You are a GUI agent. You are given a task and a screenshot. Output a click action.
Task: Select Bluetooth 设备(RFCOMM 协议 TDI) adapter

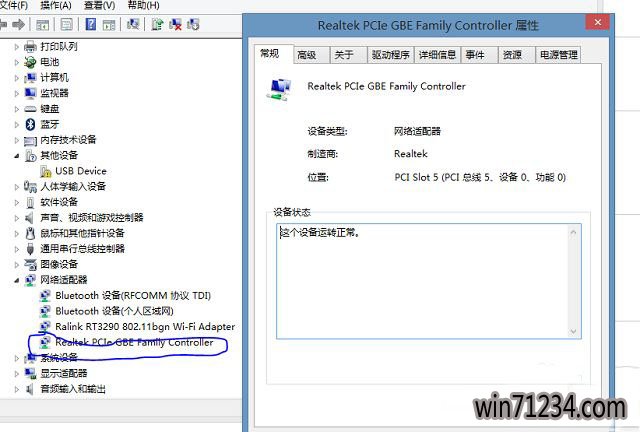tap(133, 295)
